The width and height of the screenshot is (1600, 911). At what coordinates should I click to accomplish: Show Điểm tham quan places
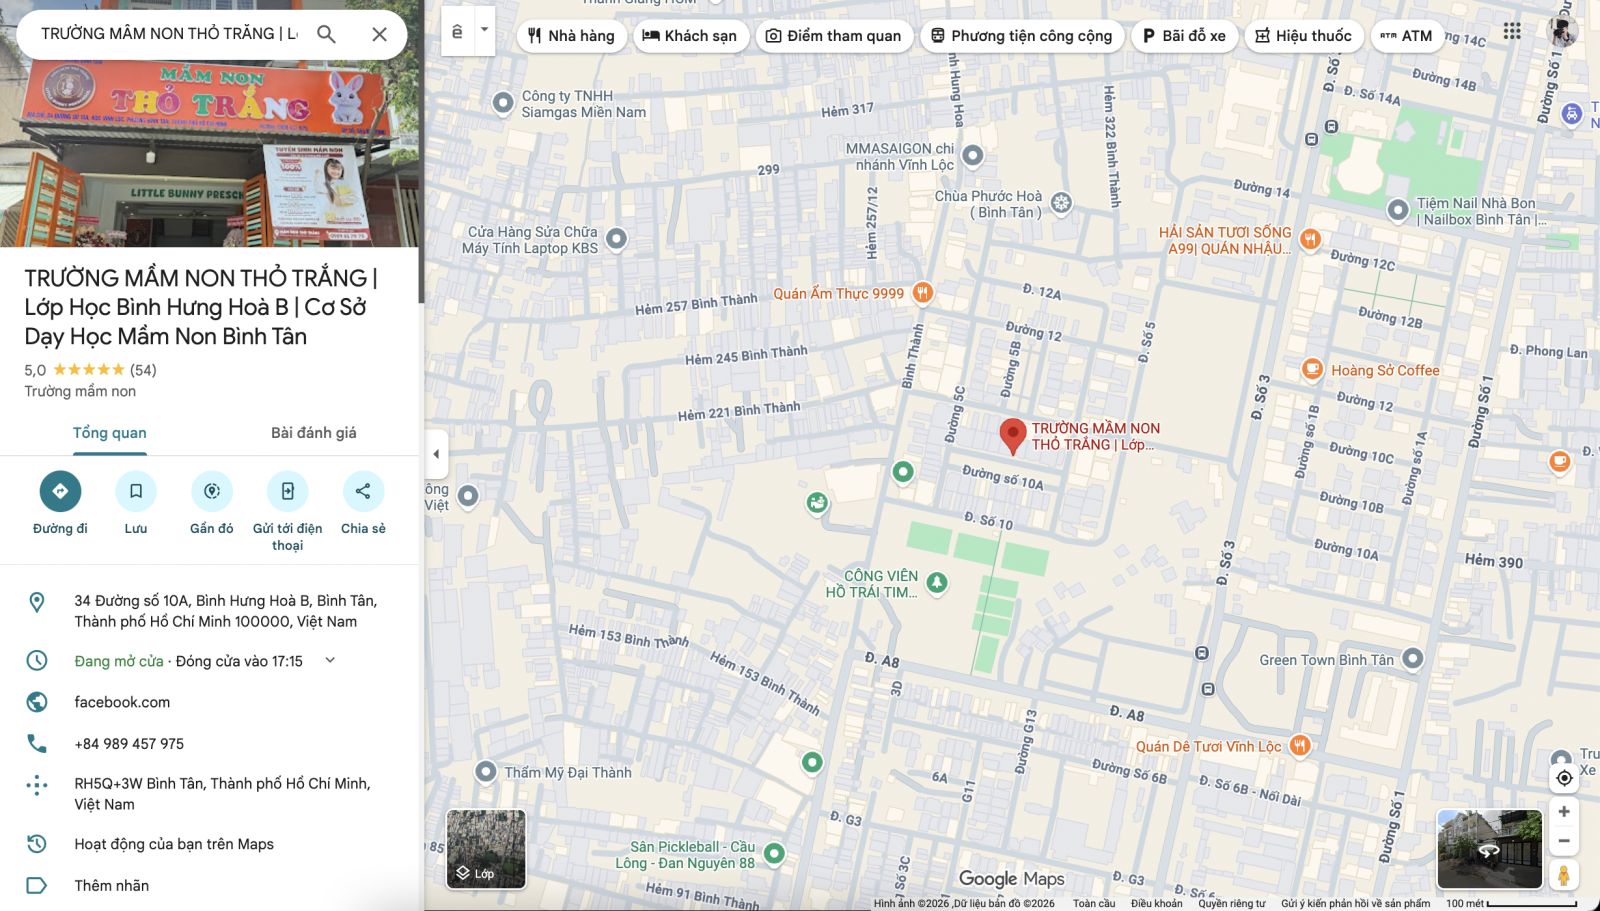tap(834, 36)
